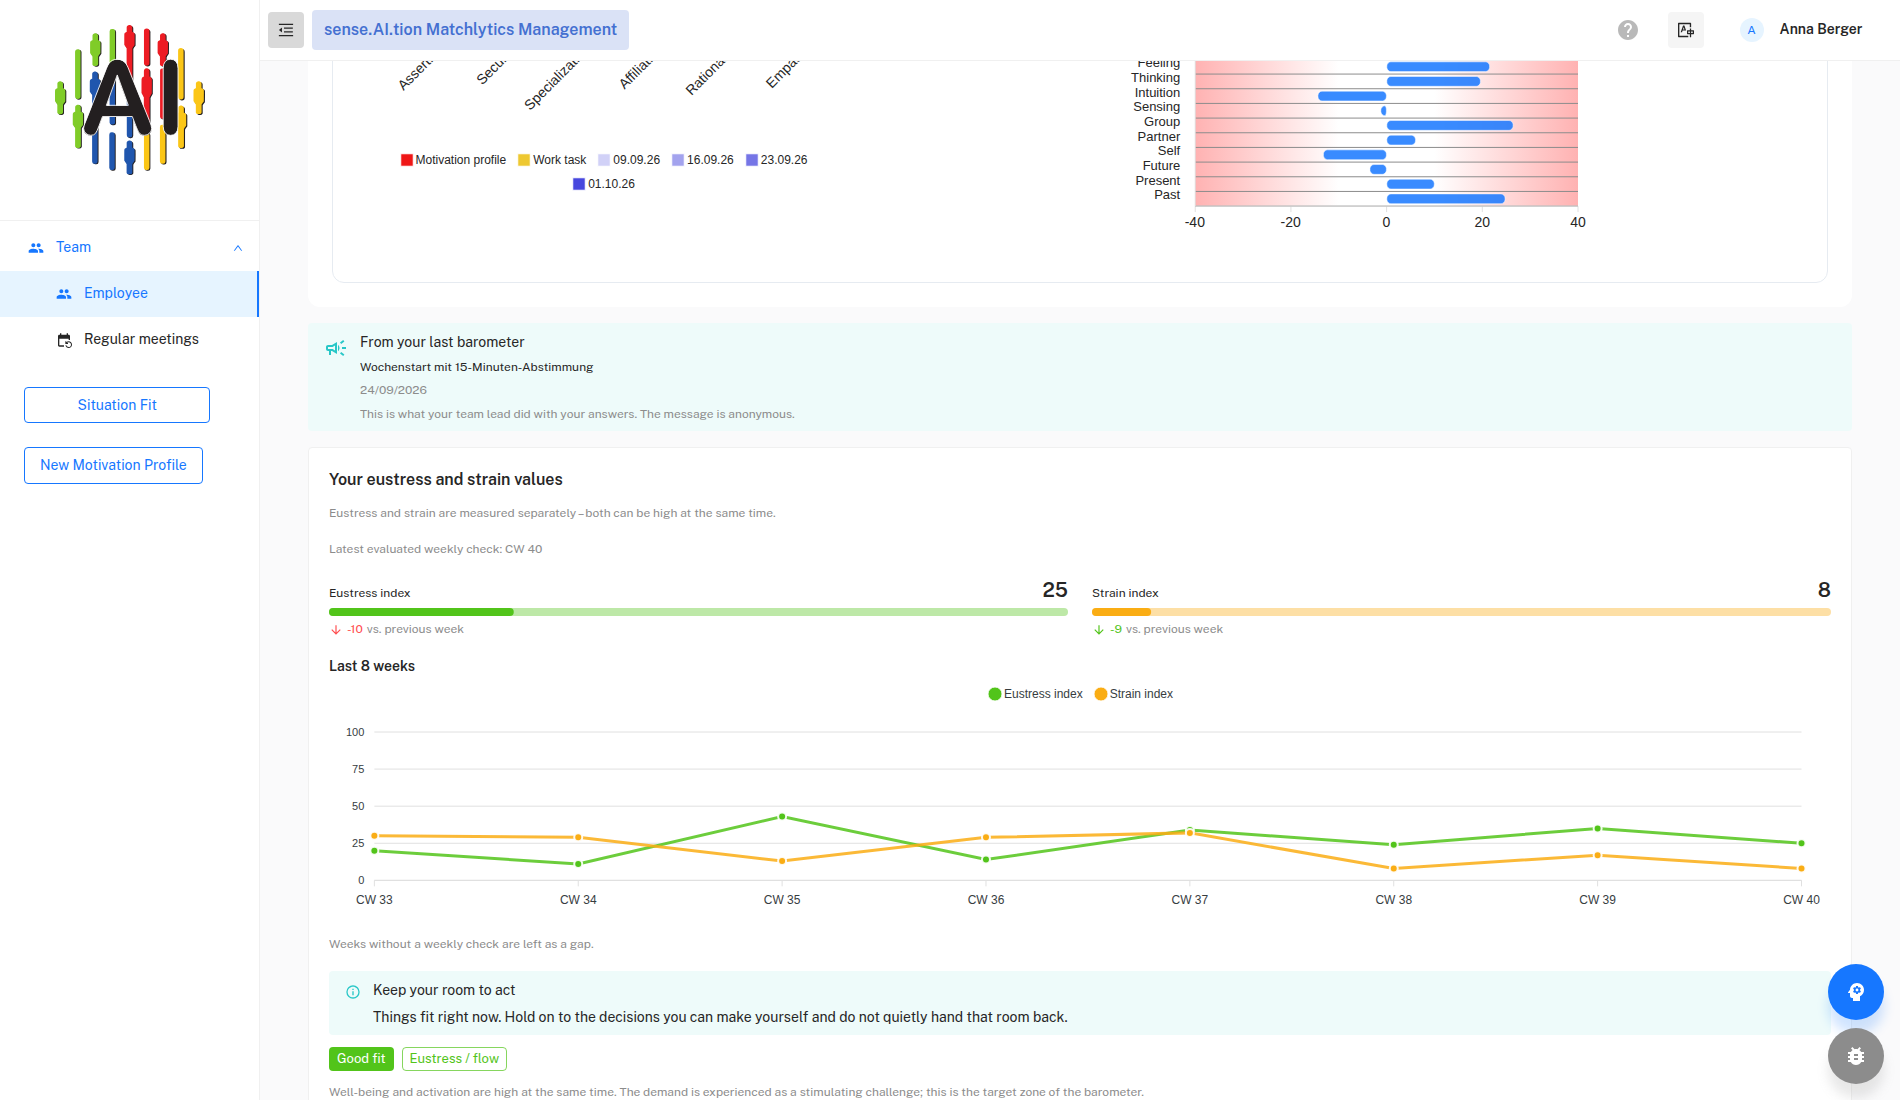Click the Strain index value 8
This screenshot has height=1100, width=1900.
click(x=1824, y=590)
